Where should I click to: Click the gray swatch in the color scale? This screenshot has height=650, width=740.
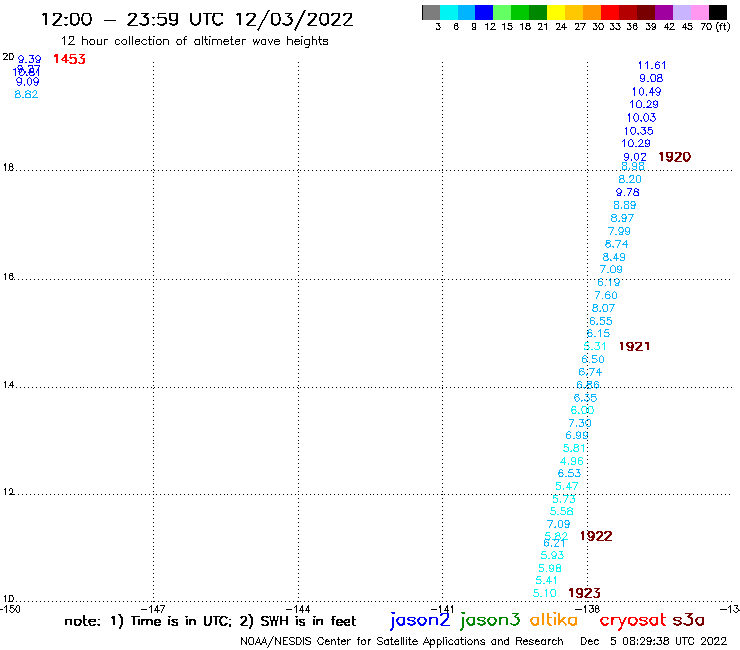[x=431, y=12]
